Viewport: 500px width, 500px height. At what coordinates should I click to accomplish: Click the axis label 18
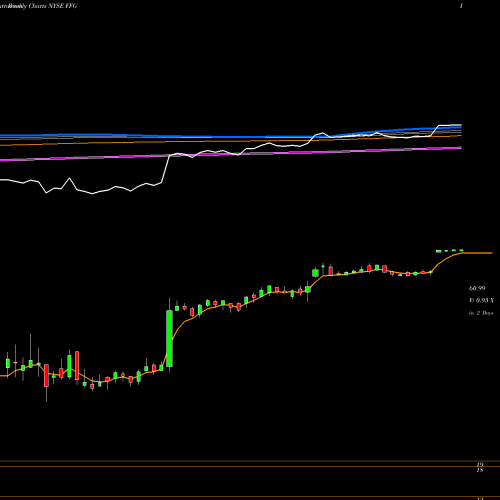[480, 470]
